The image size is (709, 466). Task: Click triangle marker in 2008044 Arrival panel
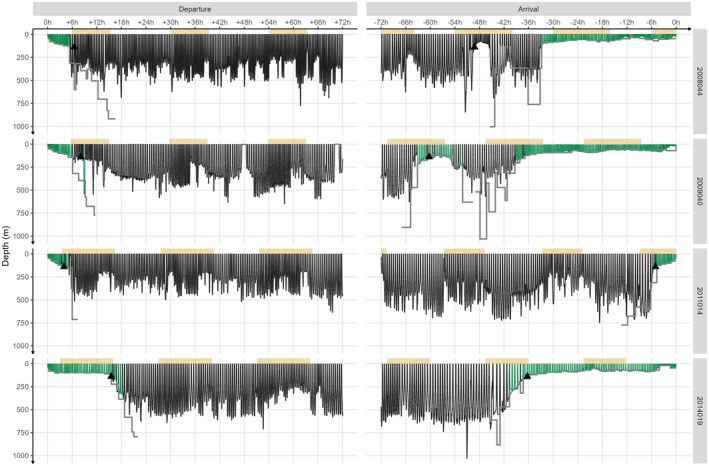point(474,46)
